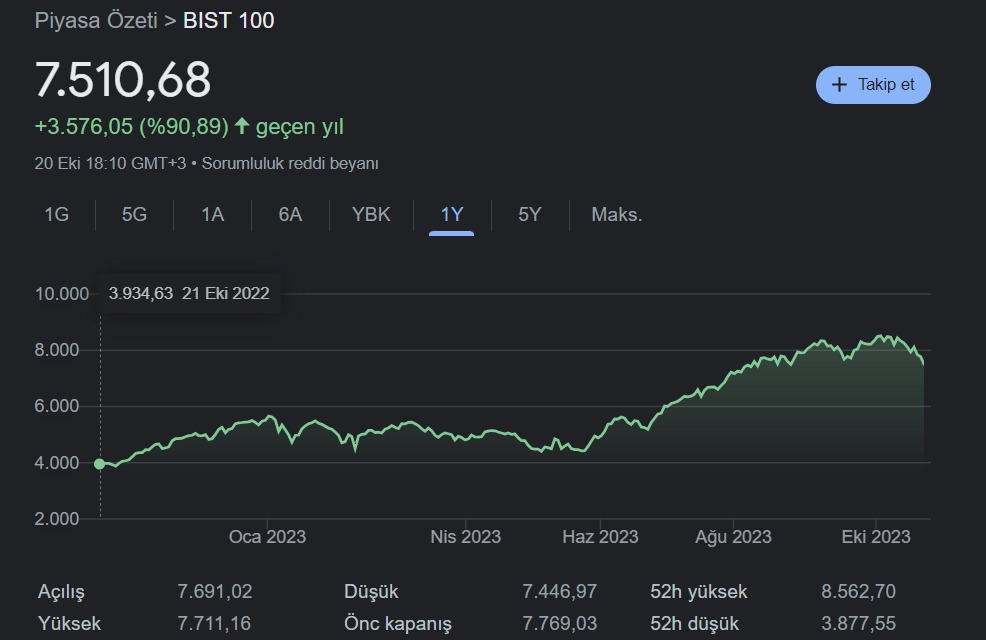
Task: Click the Takip et follow button
Action: [x=873, y=85]
